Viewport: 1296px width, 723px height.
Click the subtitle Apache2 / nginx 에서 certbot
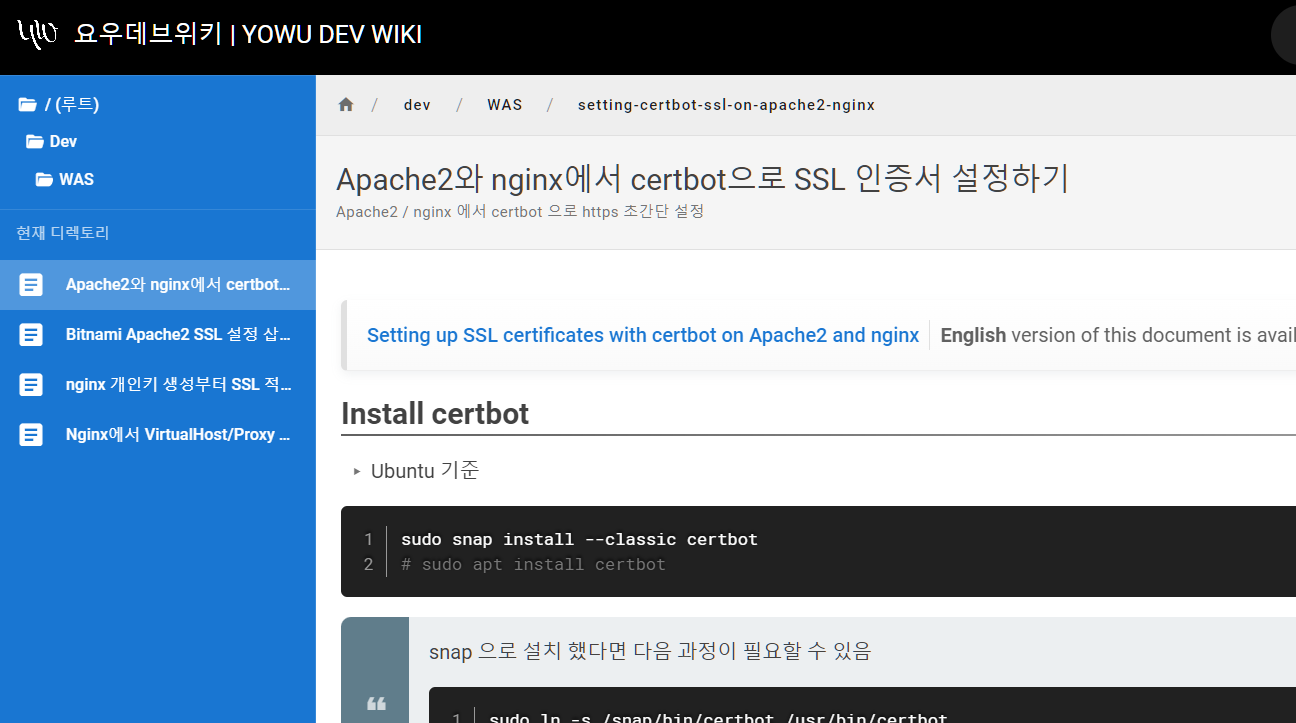520,212
